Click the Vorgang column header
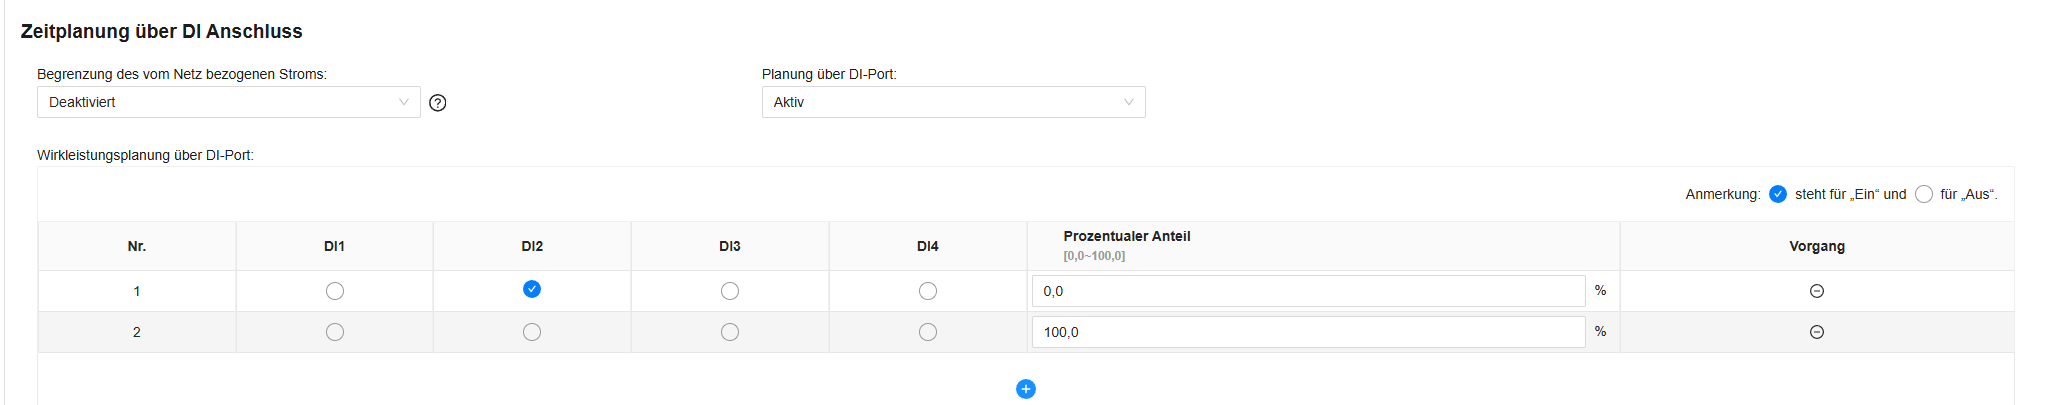 pyautogui.click(x=1817, y=246)
